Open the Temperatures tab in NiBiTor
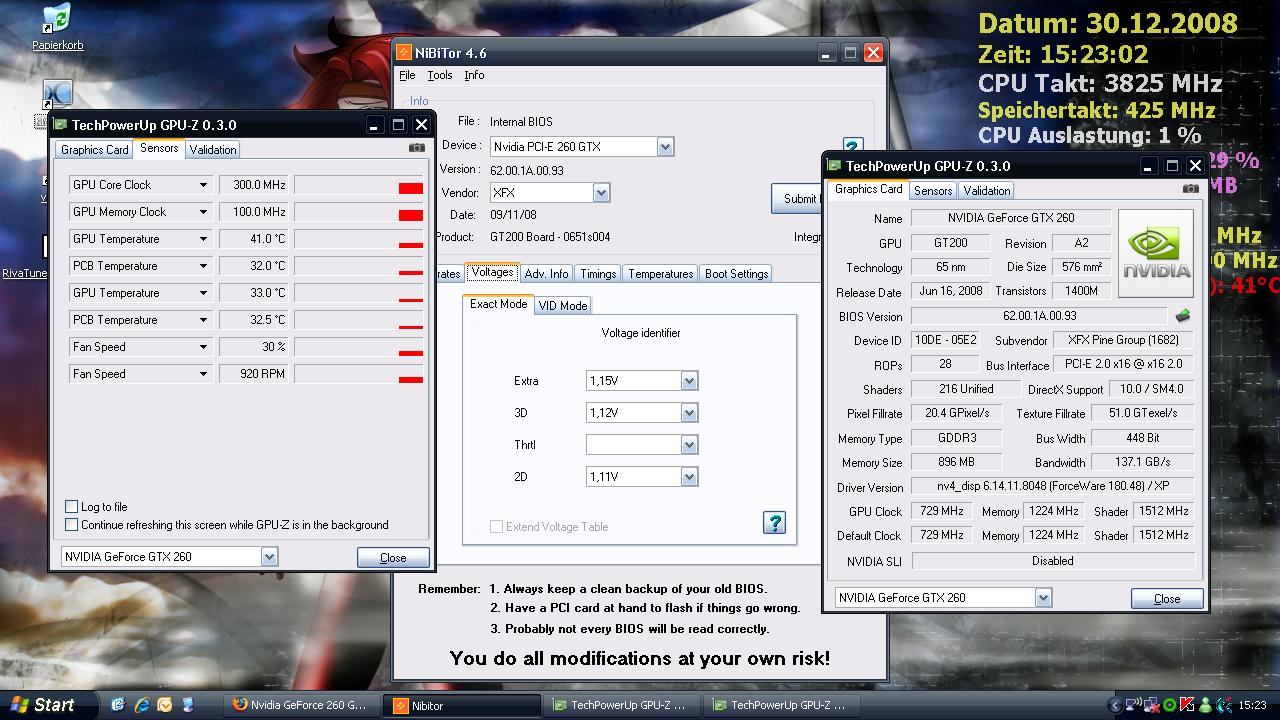Image resolution: width=1280 pixels, height=720 pixels. tap(660, 274)
